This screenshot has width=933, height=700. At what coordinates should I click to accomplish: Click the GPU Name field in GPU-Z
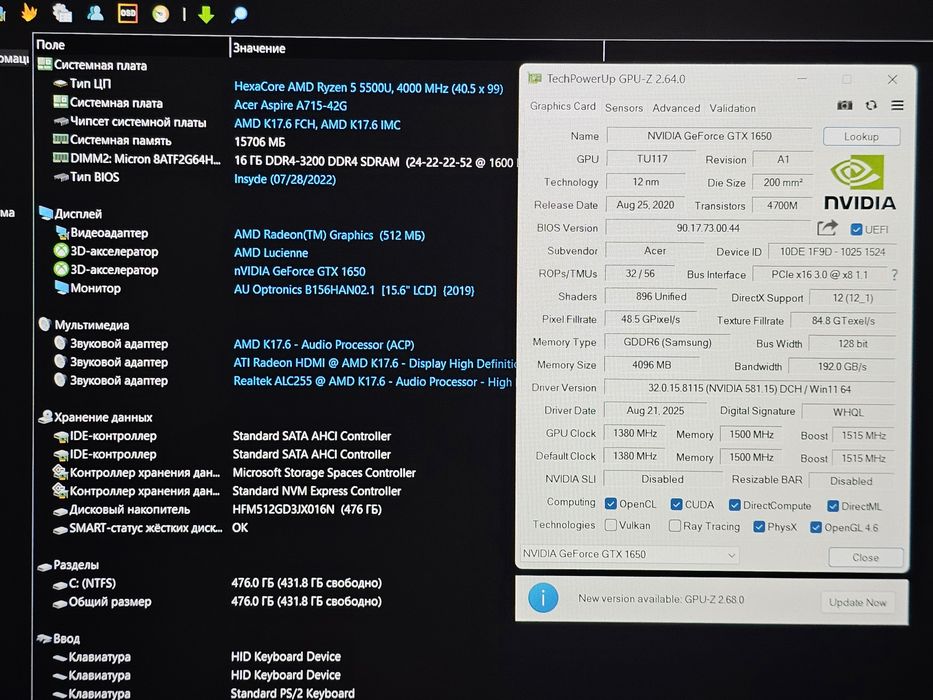point(709,136)
